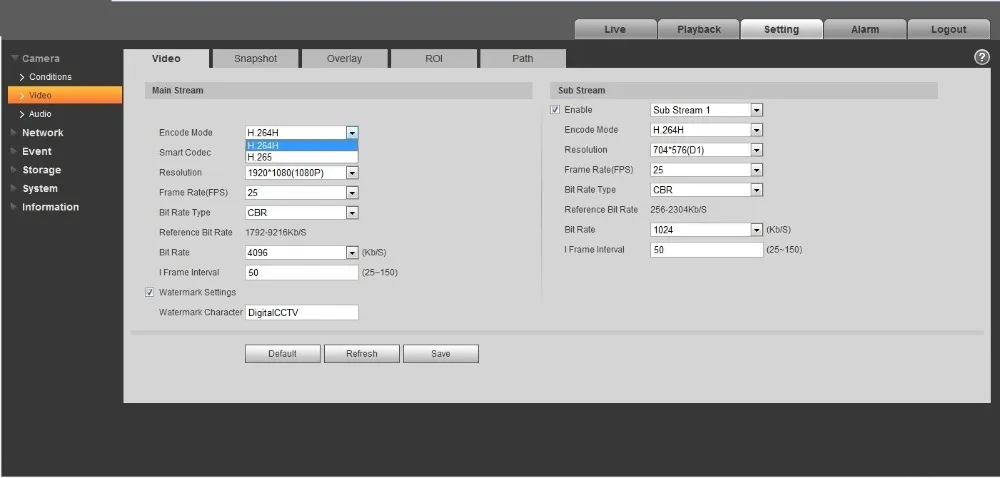The height and width of the screenshot is (478, 1000).
Task: Click the Main Stream I Frame Interval field
Action: 302,273
